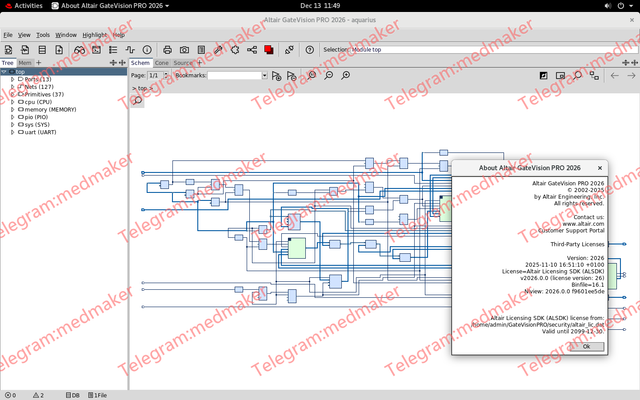The image size is (640, 400).
Task: Open the View menu
Action: point(24,35)
